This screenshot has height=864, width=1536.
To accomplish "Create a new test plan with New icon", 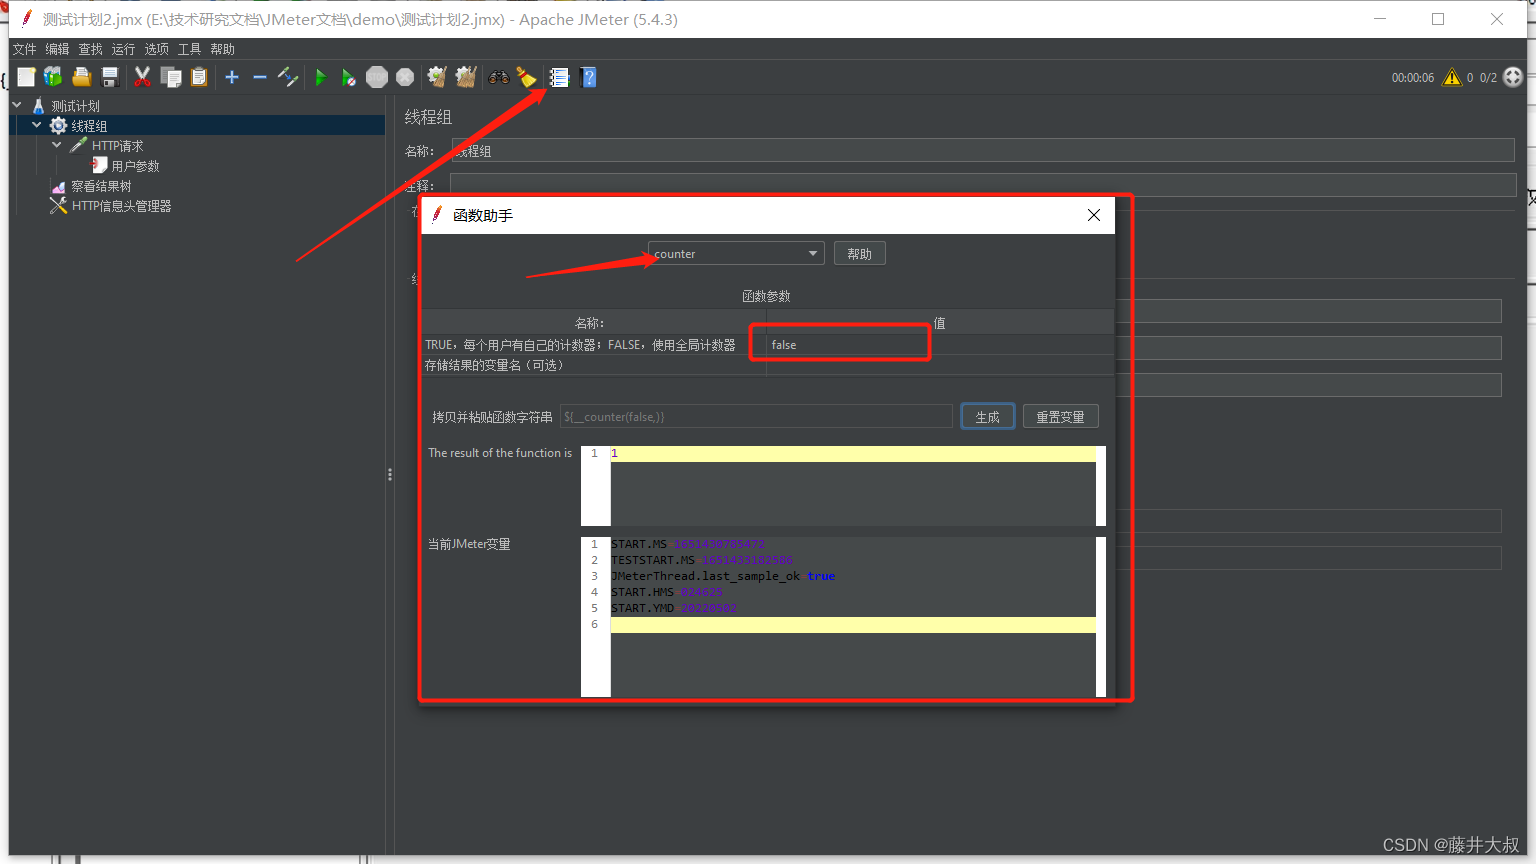I will [26, 77].
